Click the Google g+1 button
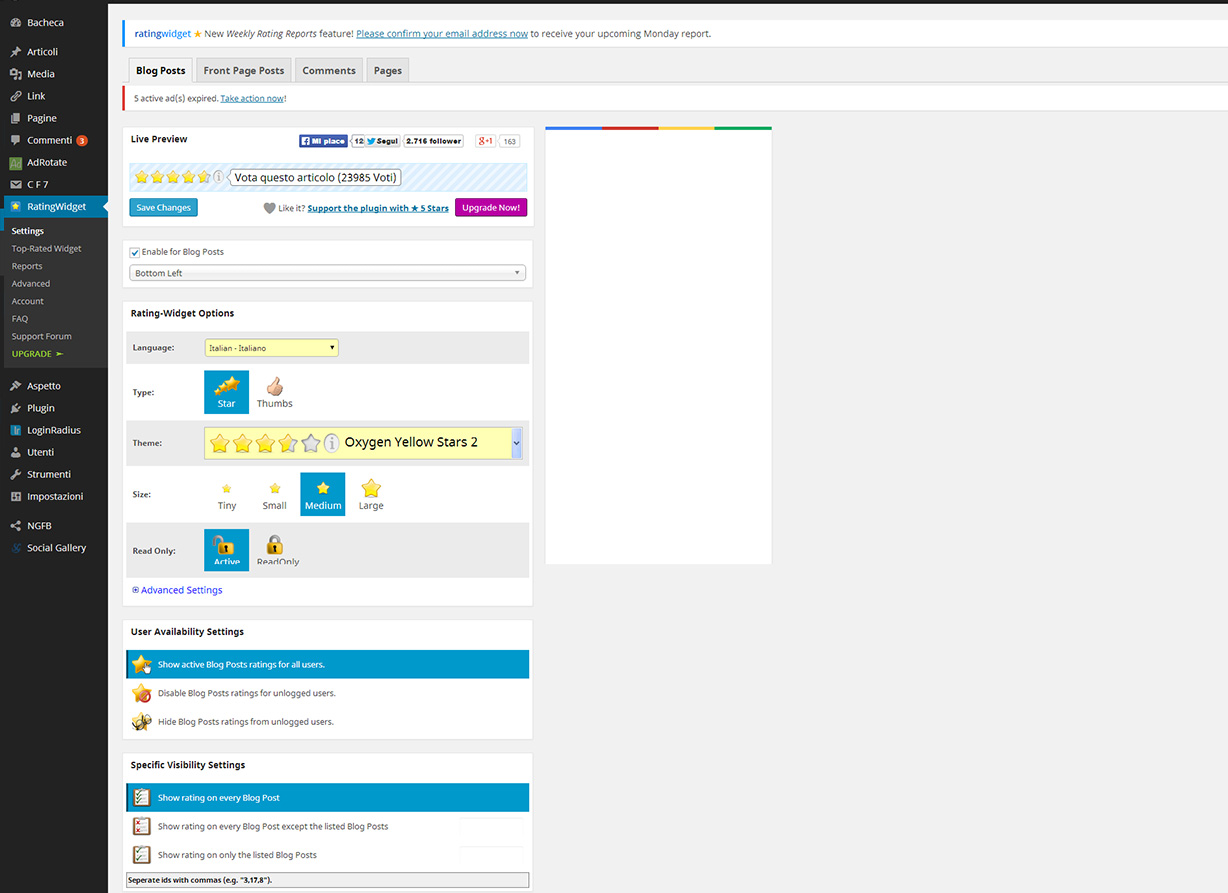1228x893 pixels. point(485,141)
